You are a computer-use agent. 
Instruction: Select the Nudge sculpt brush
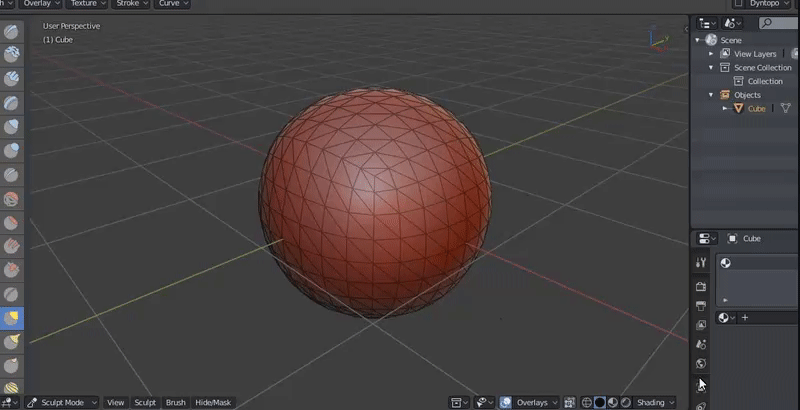point(11,388)
